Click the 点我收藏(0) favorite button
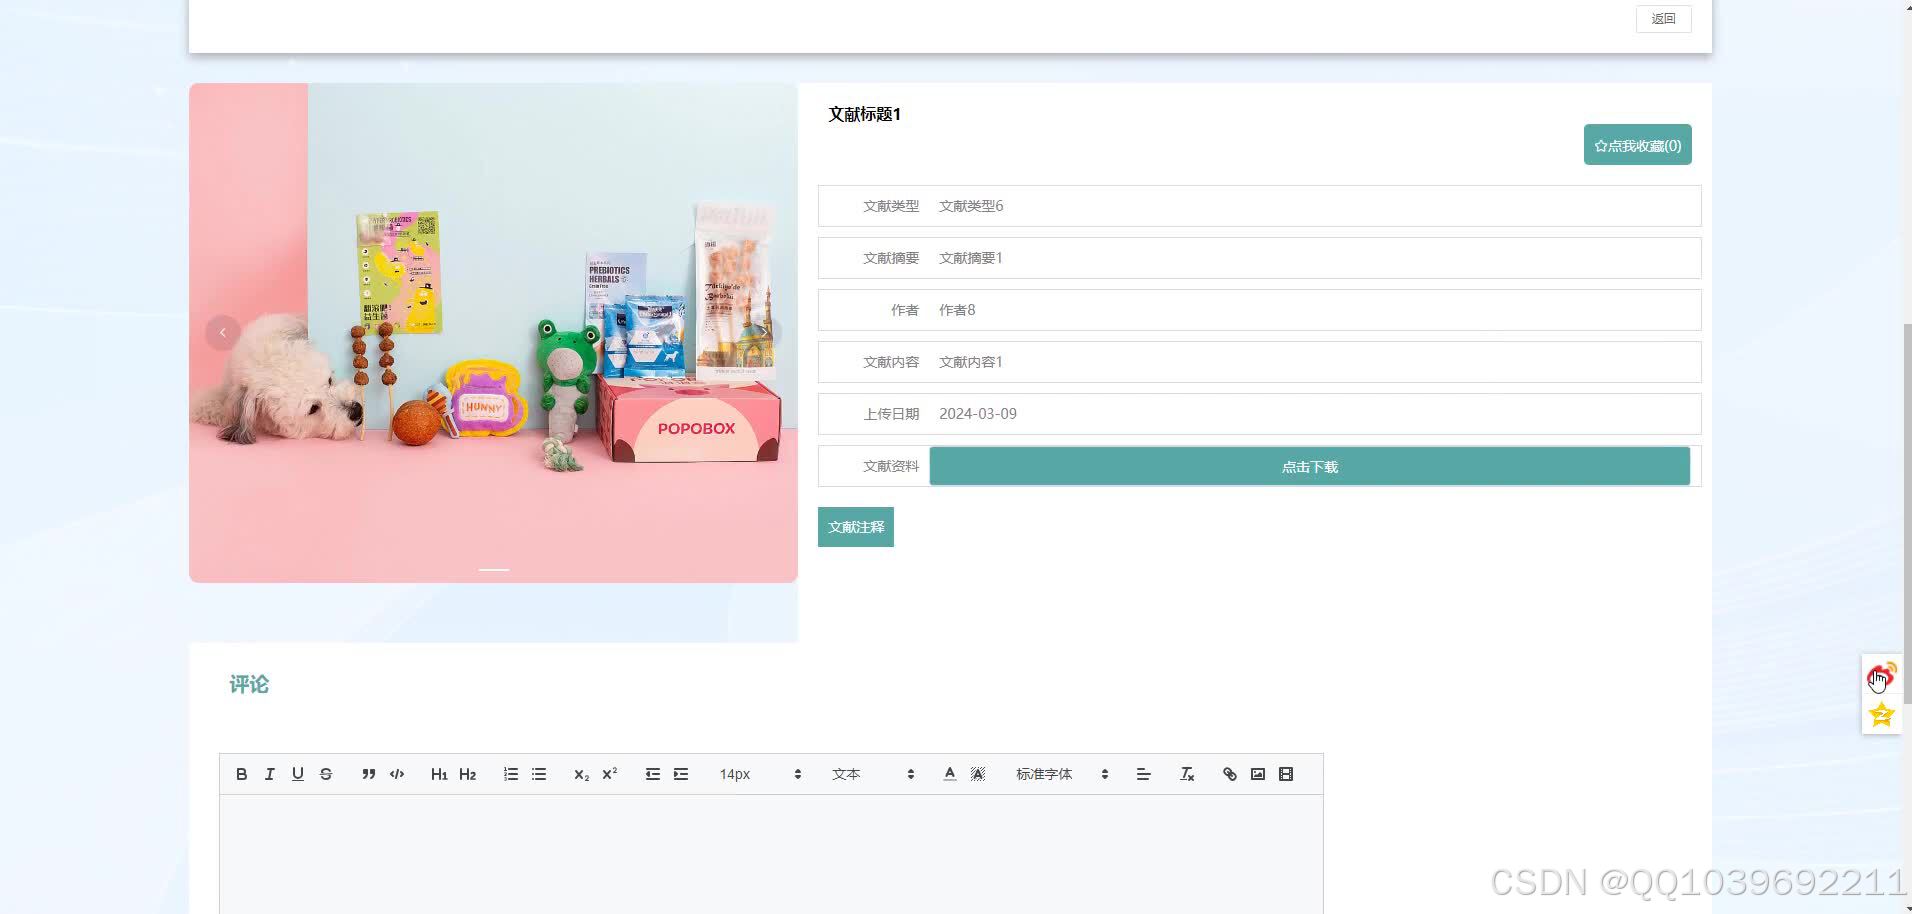Viewport: 1912px width, 914px height. point(1637,145)
